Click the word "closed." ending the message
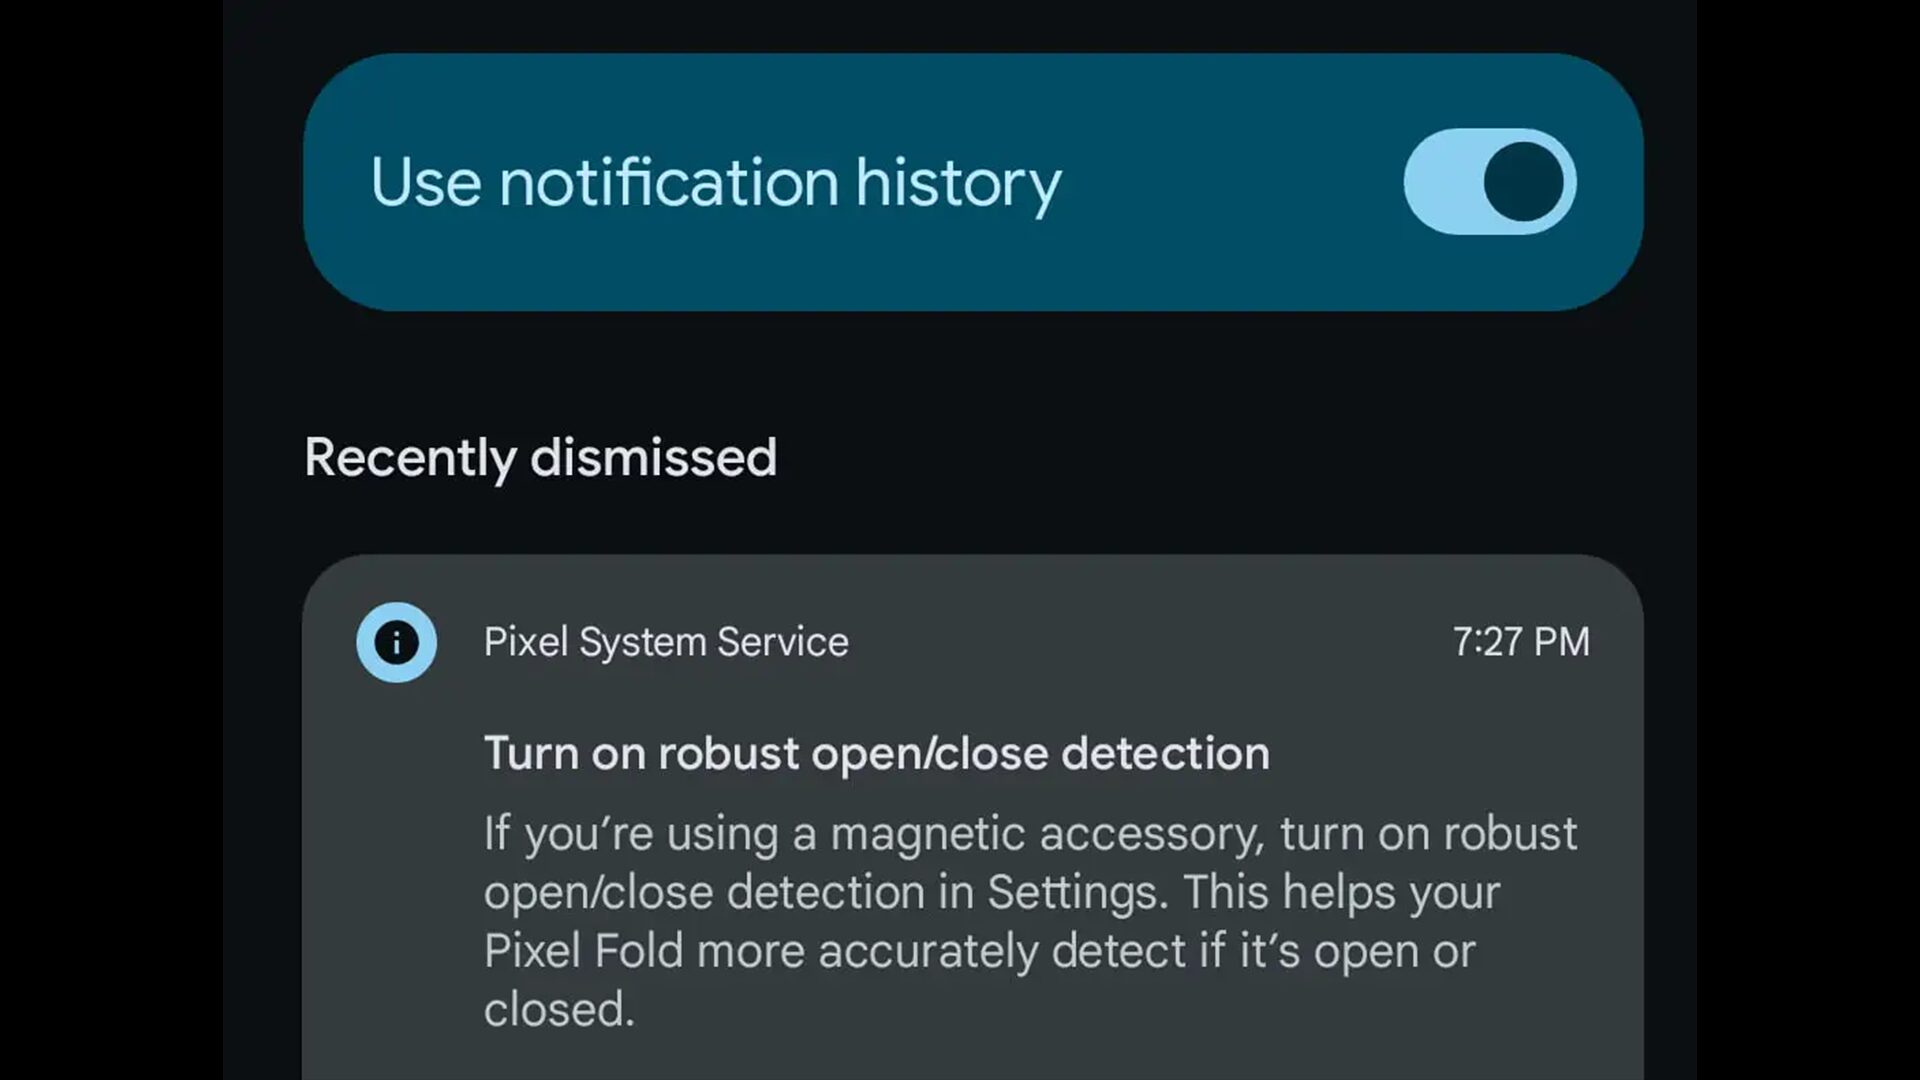The image size is (1920, 1080). [x=559, y=1009]
